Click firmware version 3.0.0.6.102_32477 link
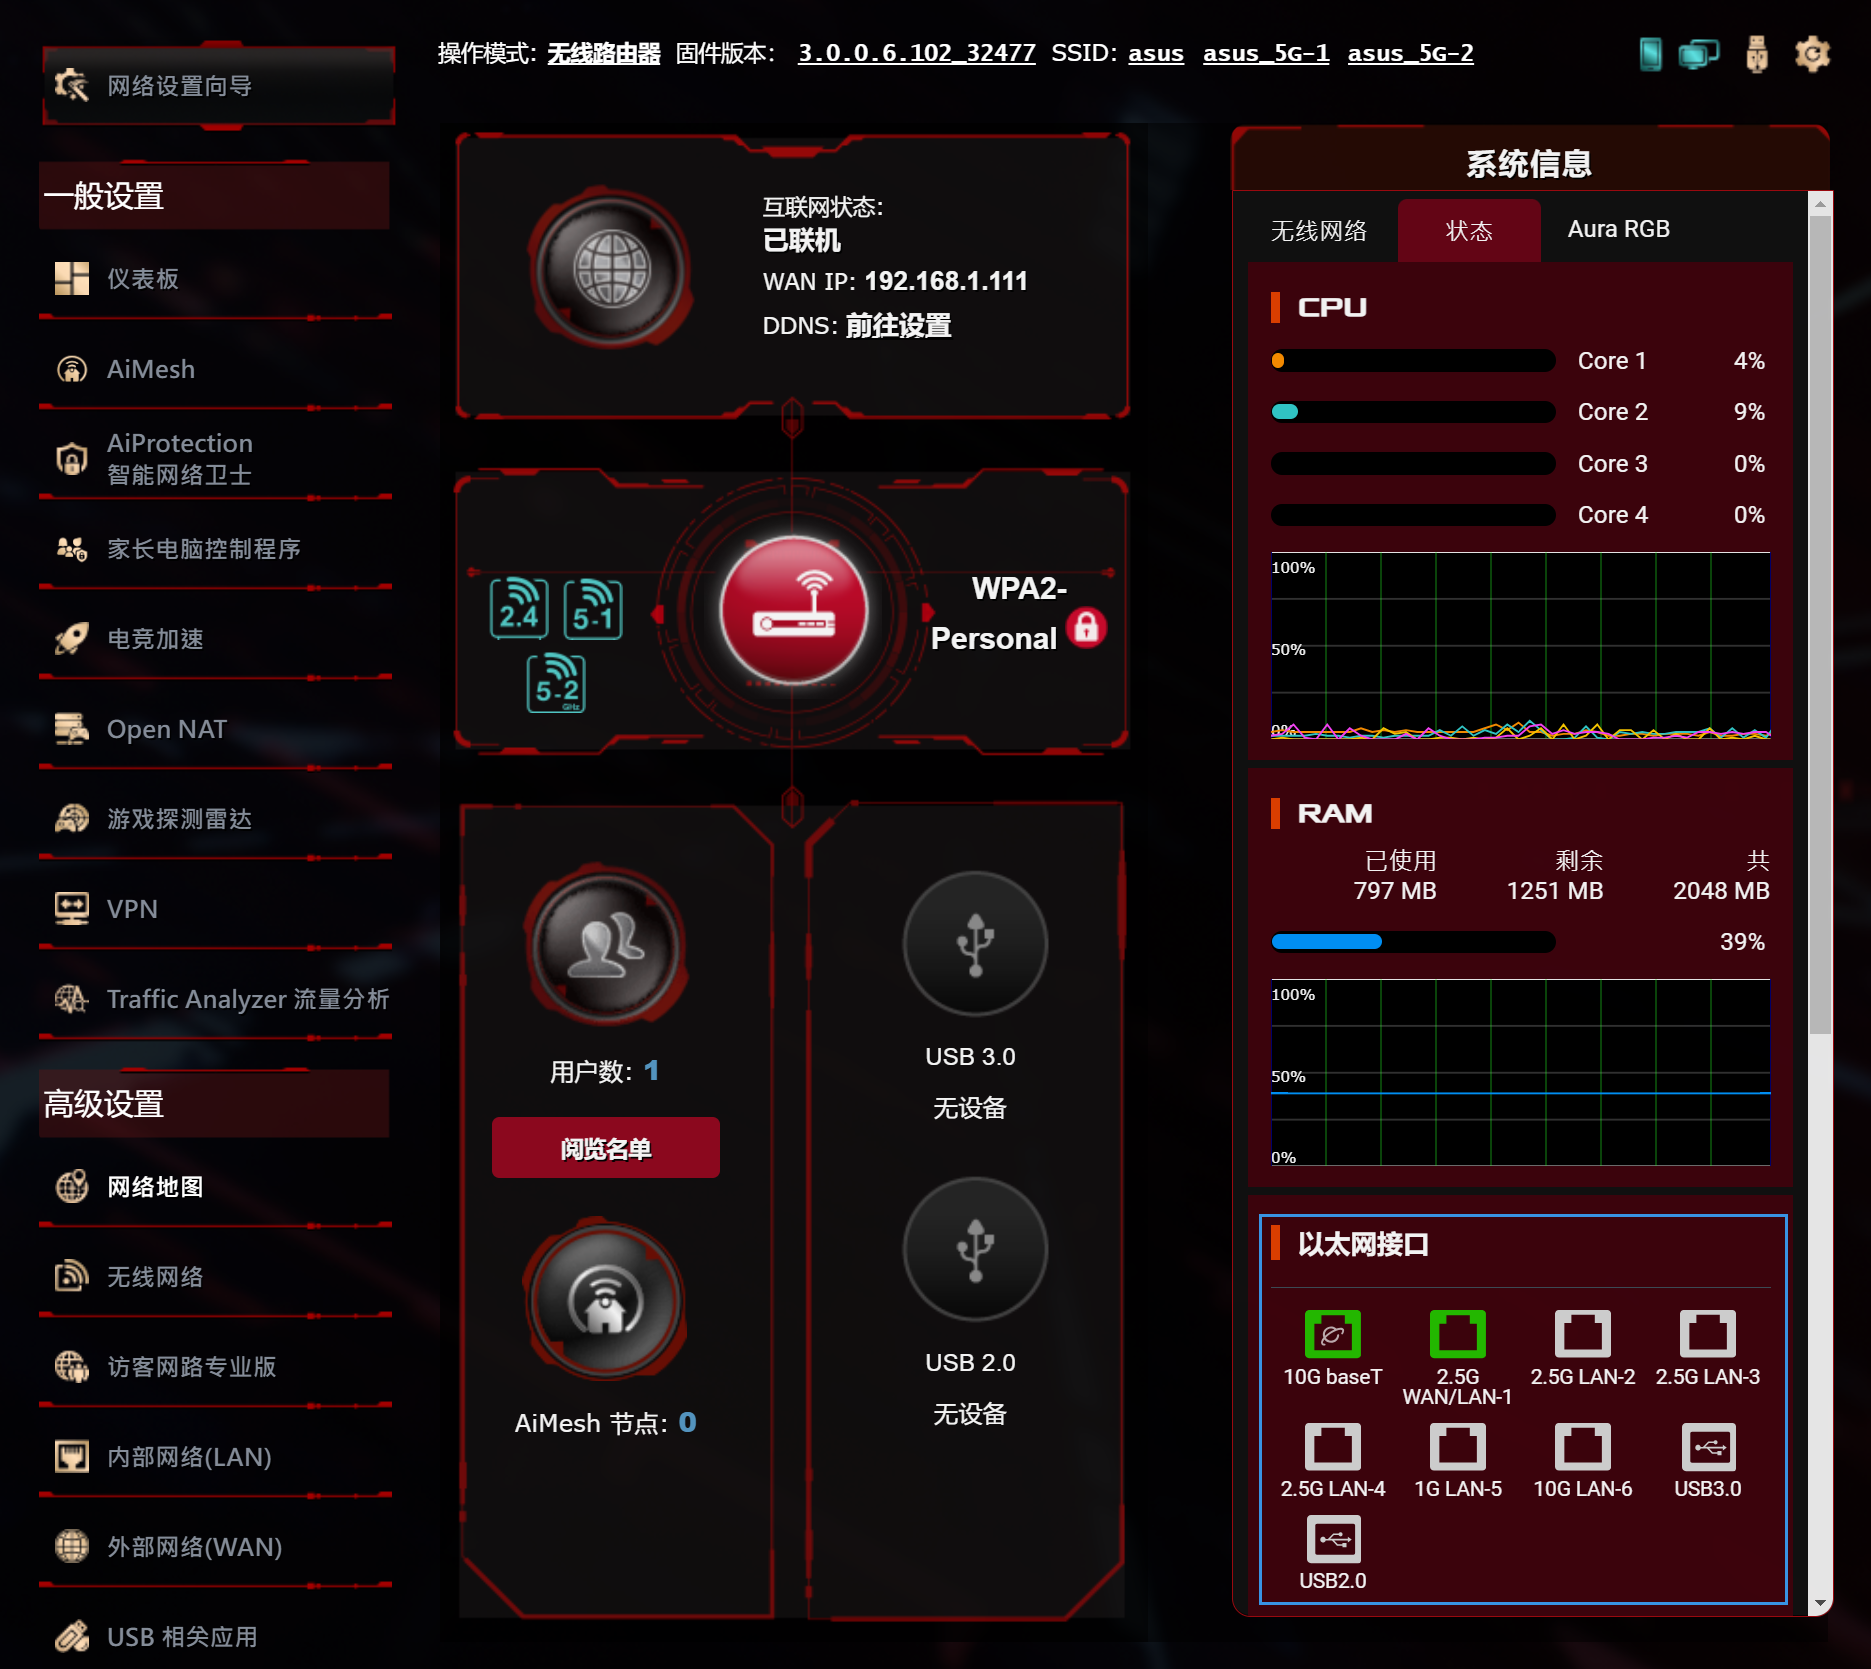Viewport: 1871px width, 1669px height. (916, 53)
